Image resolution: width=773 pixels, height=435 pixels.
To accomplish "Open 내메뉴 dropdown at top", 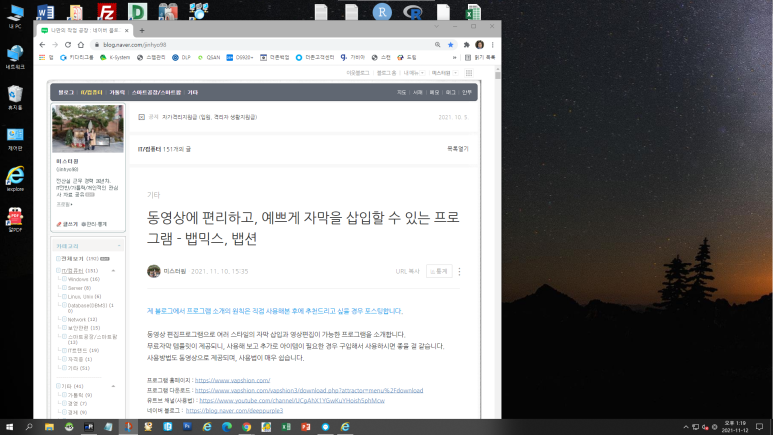I will click(x=414, y=73).
